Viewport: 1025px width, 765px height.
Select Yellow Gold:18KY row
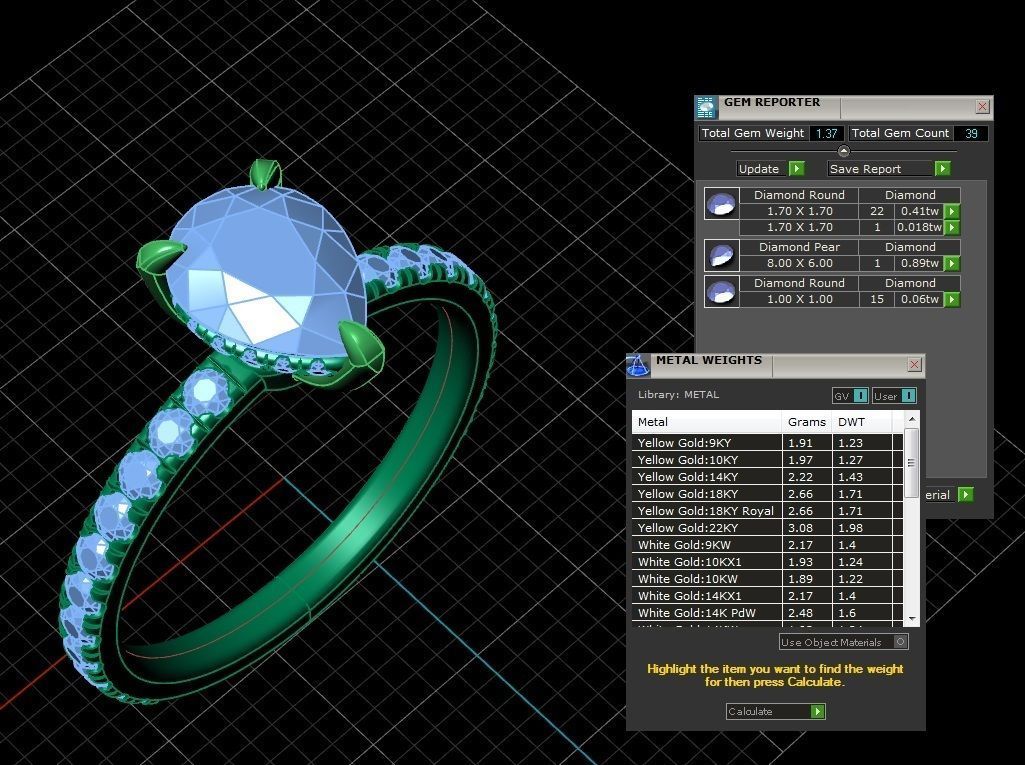point(767,494)
